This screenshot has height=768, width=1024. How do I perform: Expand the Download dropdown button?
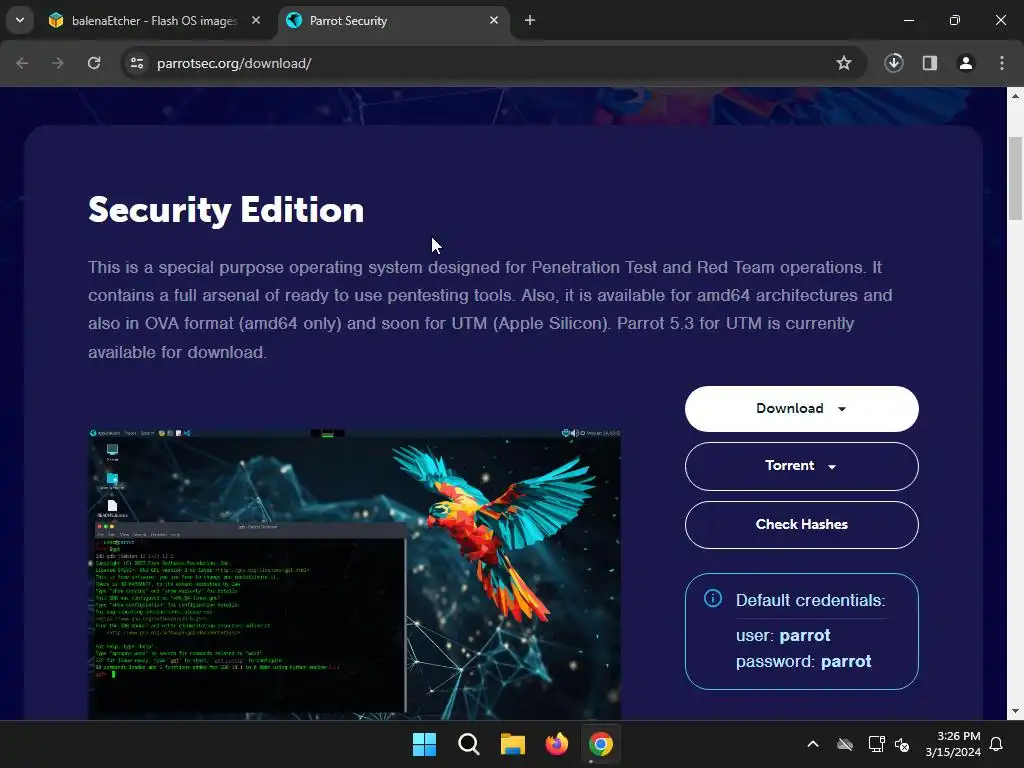pyautogui.click(x=801, y=409)
